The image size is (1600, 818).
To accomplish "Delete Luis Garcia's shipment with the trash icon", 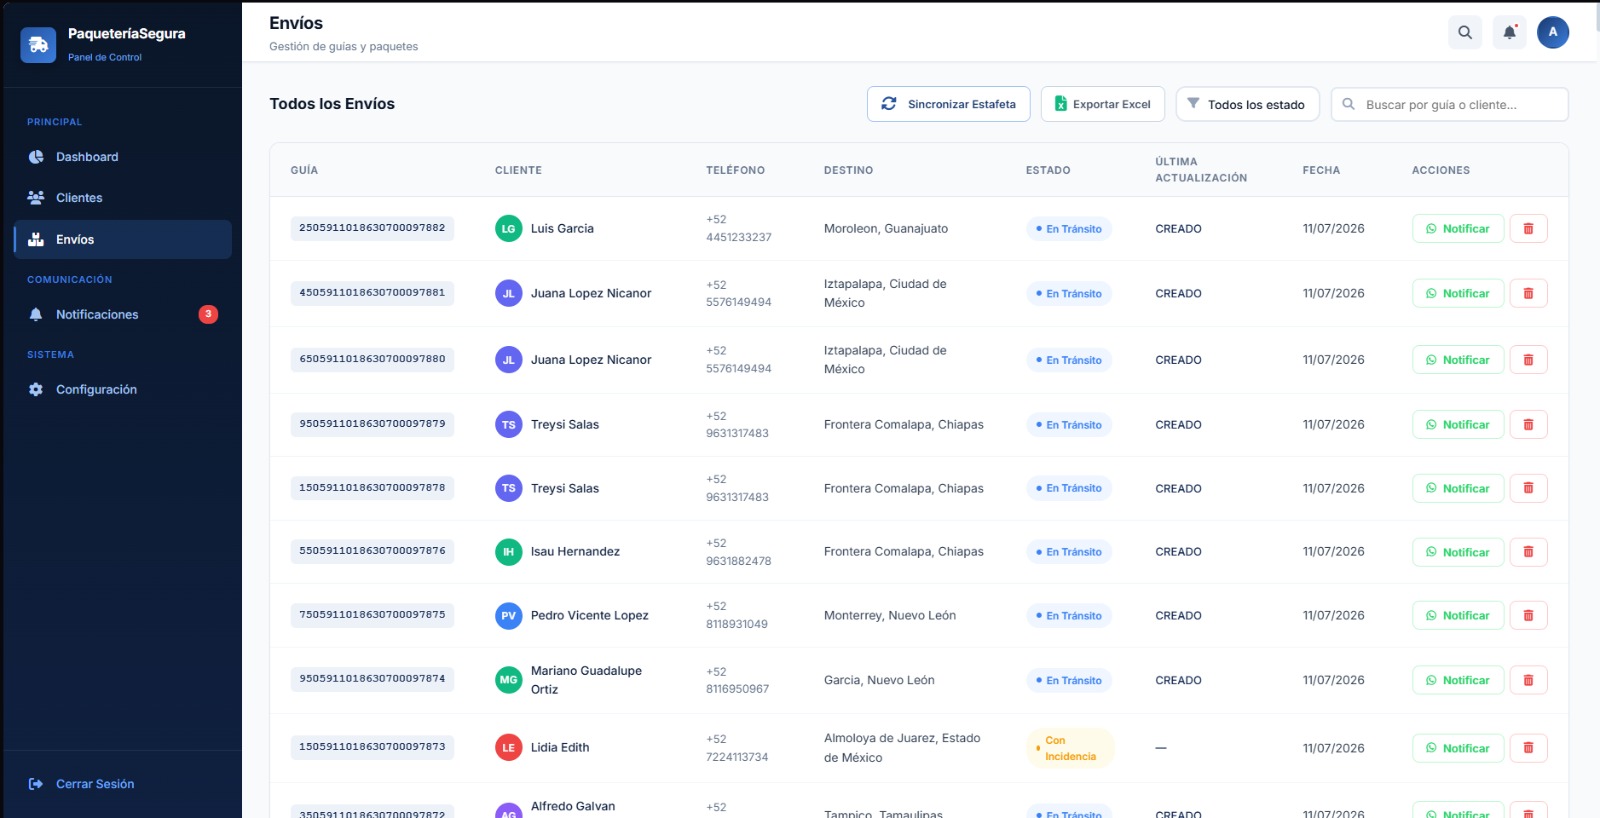I will tap(1528, 229).
